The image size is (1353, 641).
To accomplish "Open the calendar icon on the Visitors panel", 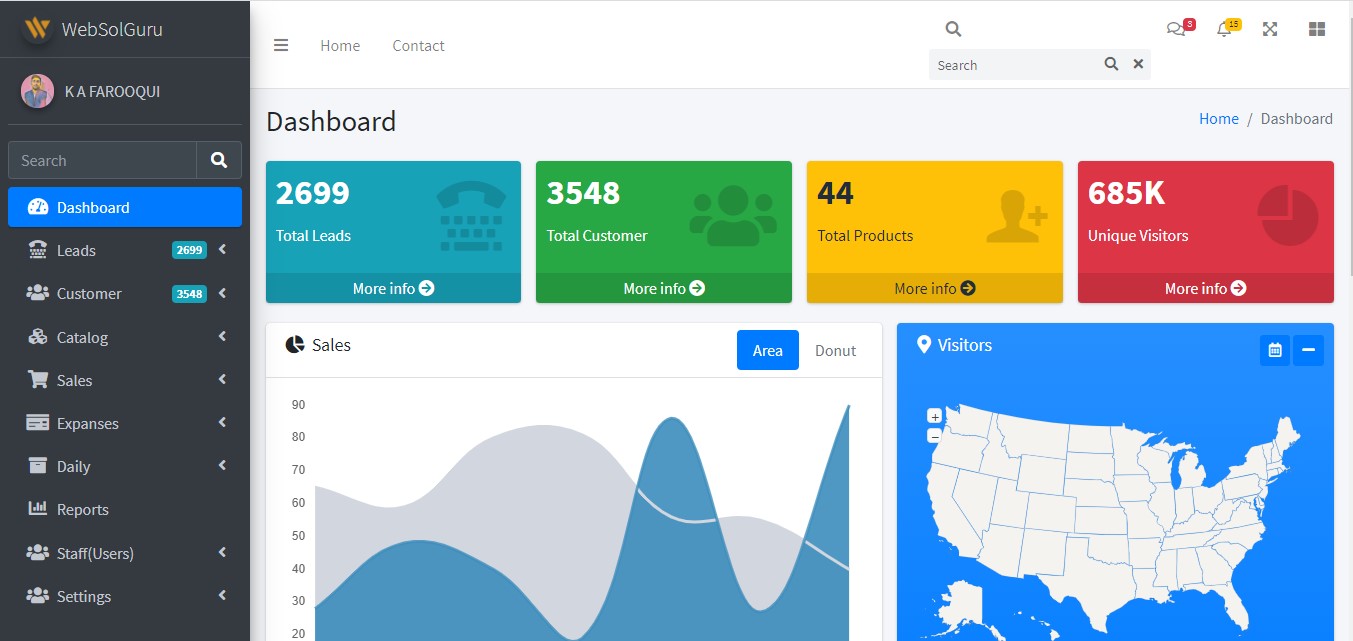I will click(1274, 350).
